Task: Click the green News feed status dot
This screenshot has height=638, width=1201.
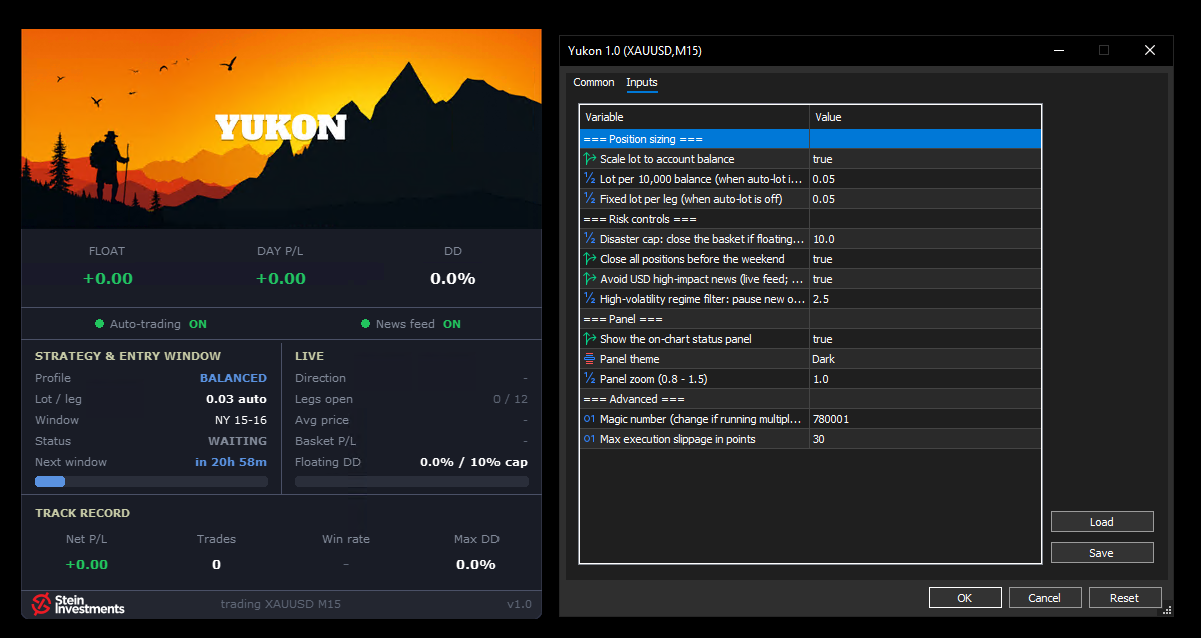Action: pos(365,324)
